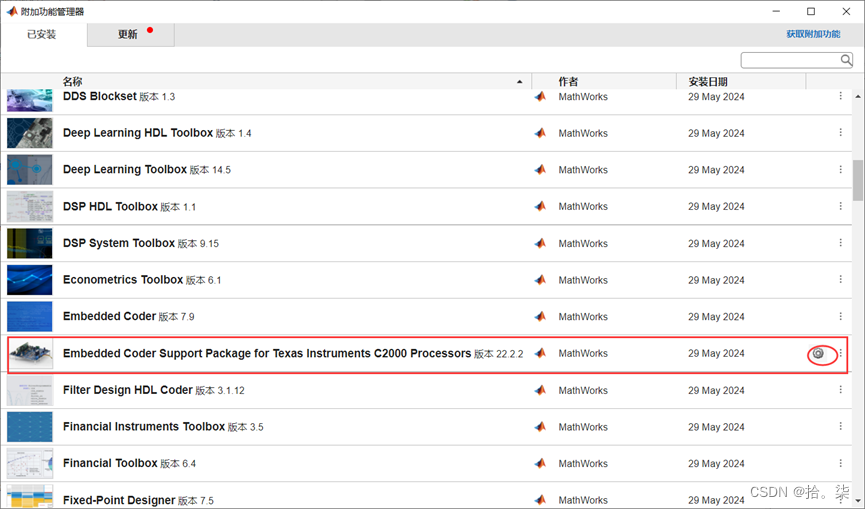The height and width of the screenshot is (509, 865).
Task: Focus the add-on search field
Action: click(x=790, y=60)
